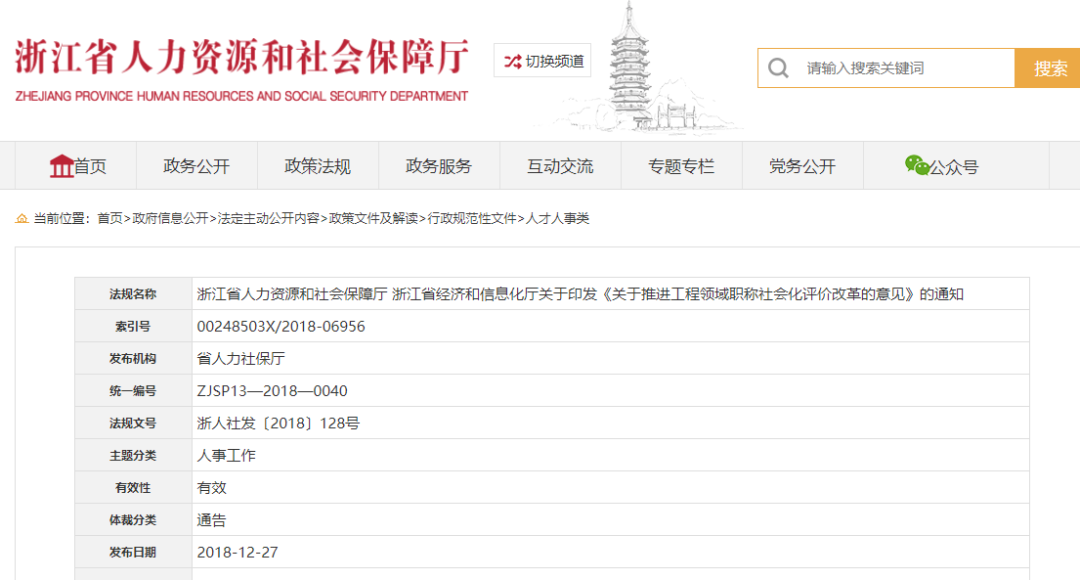
Task: Go to 行政规范性文件 breadcrumb link
Action: tap(472, 218)
